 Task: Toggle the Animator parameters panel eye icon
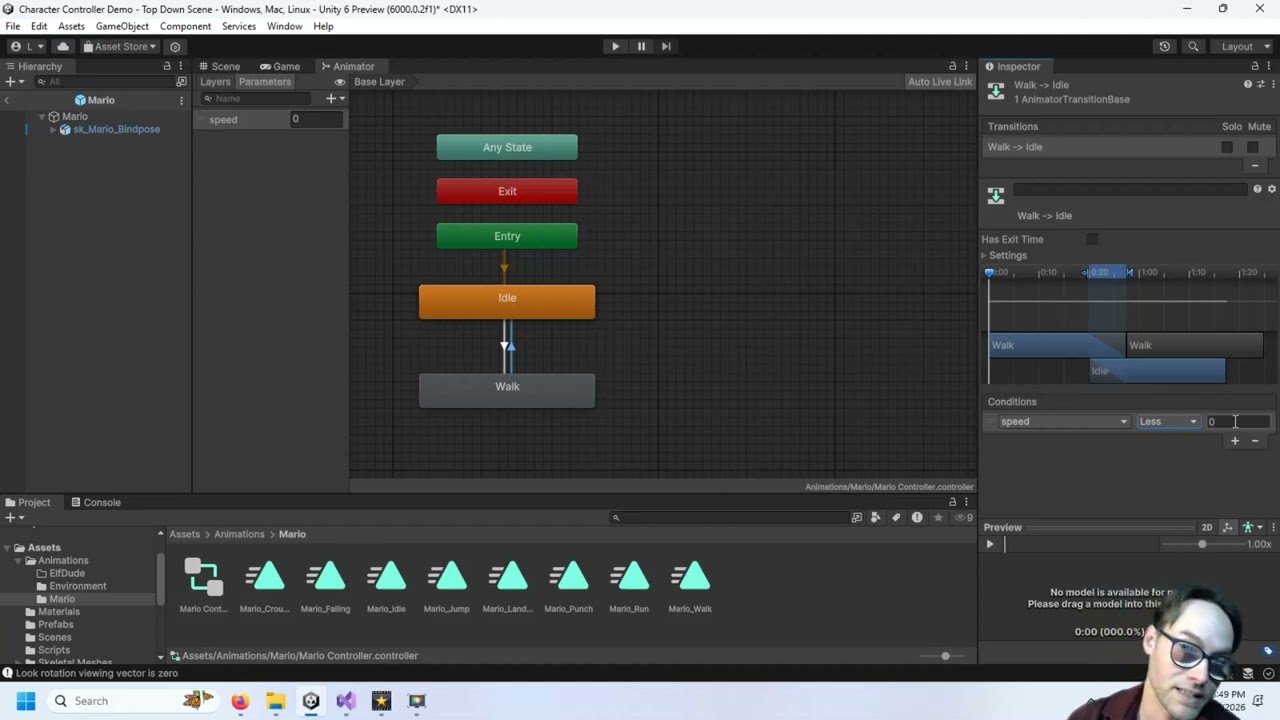pyautogui.click(x=340, y=82)
